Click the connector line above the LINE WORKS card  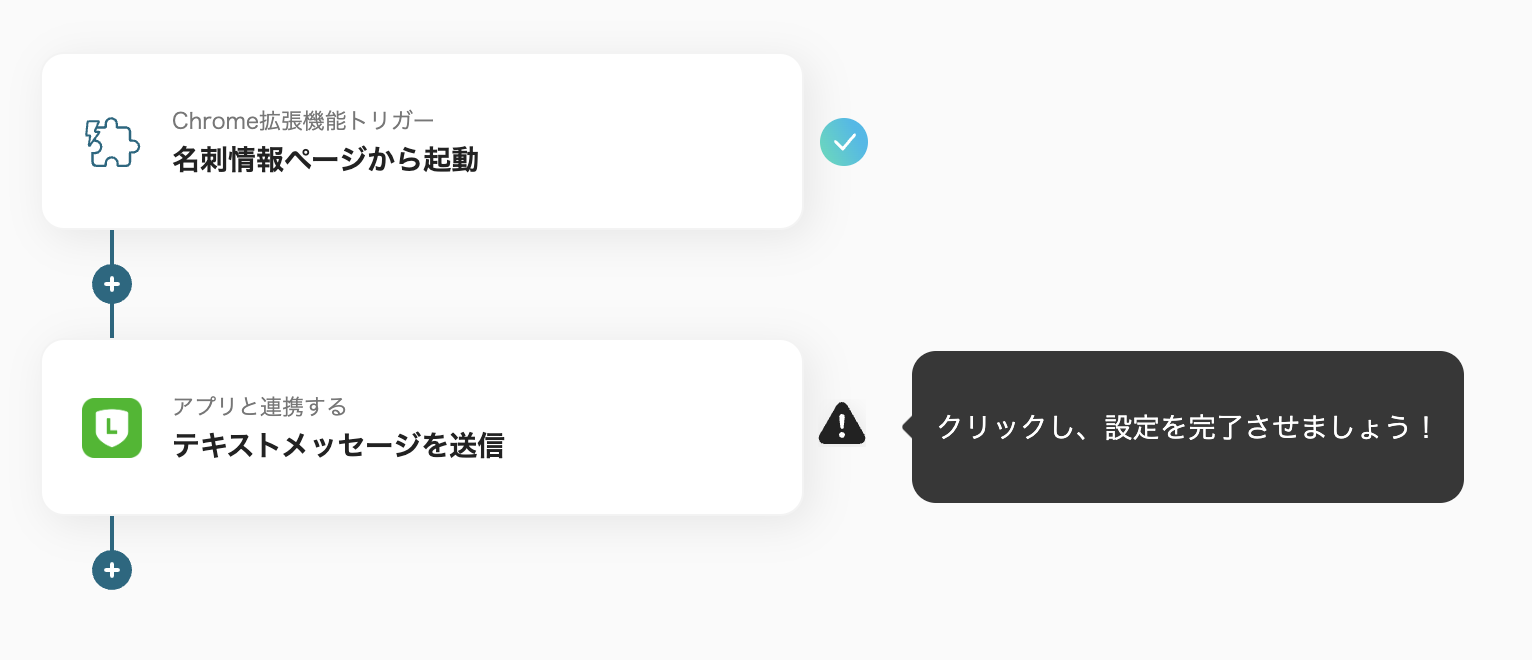point(112,321)
